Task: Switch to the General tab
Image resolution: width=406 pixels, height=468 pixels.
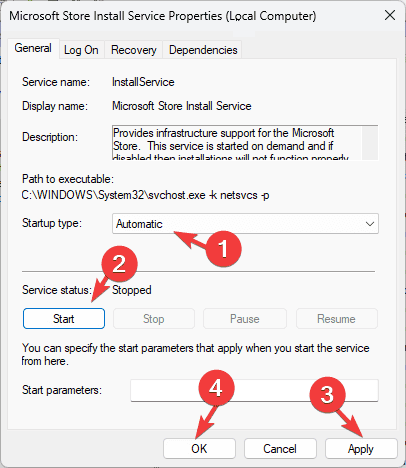Action: pos(33,48)
